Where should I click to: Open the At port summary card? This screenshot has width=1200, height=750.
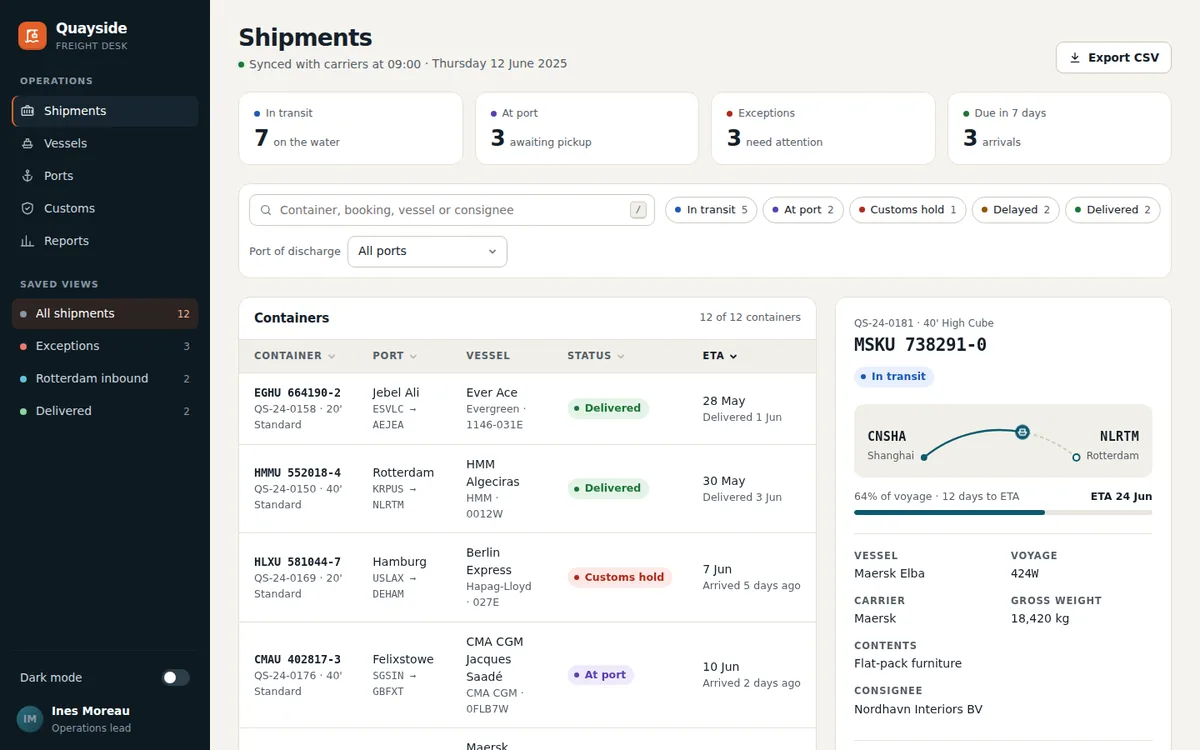coord(587,128)
